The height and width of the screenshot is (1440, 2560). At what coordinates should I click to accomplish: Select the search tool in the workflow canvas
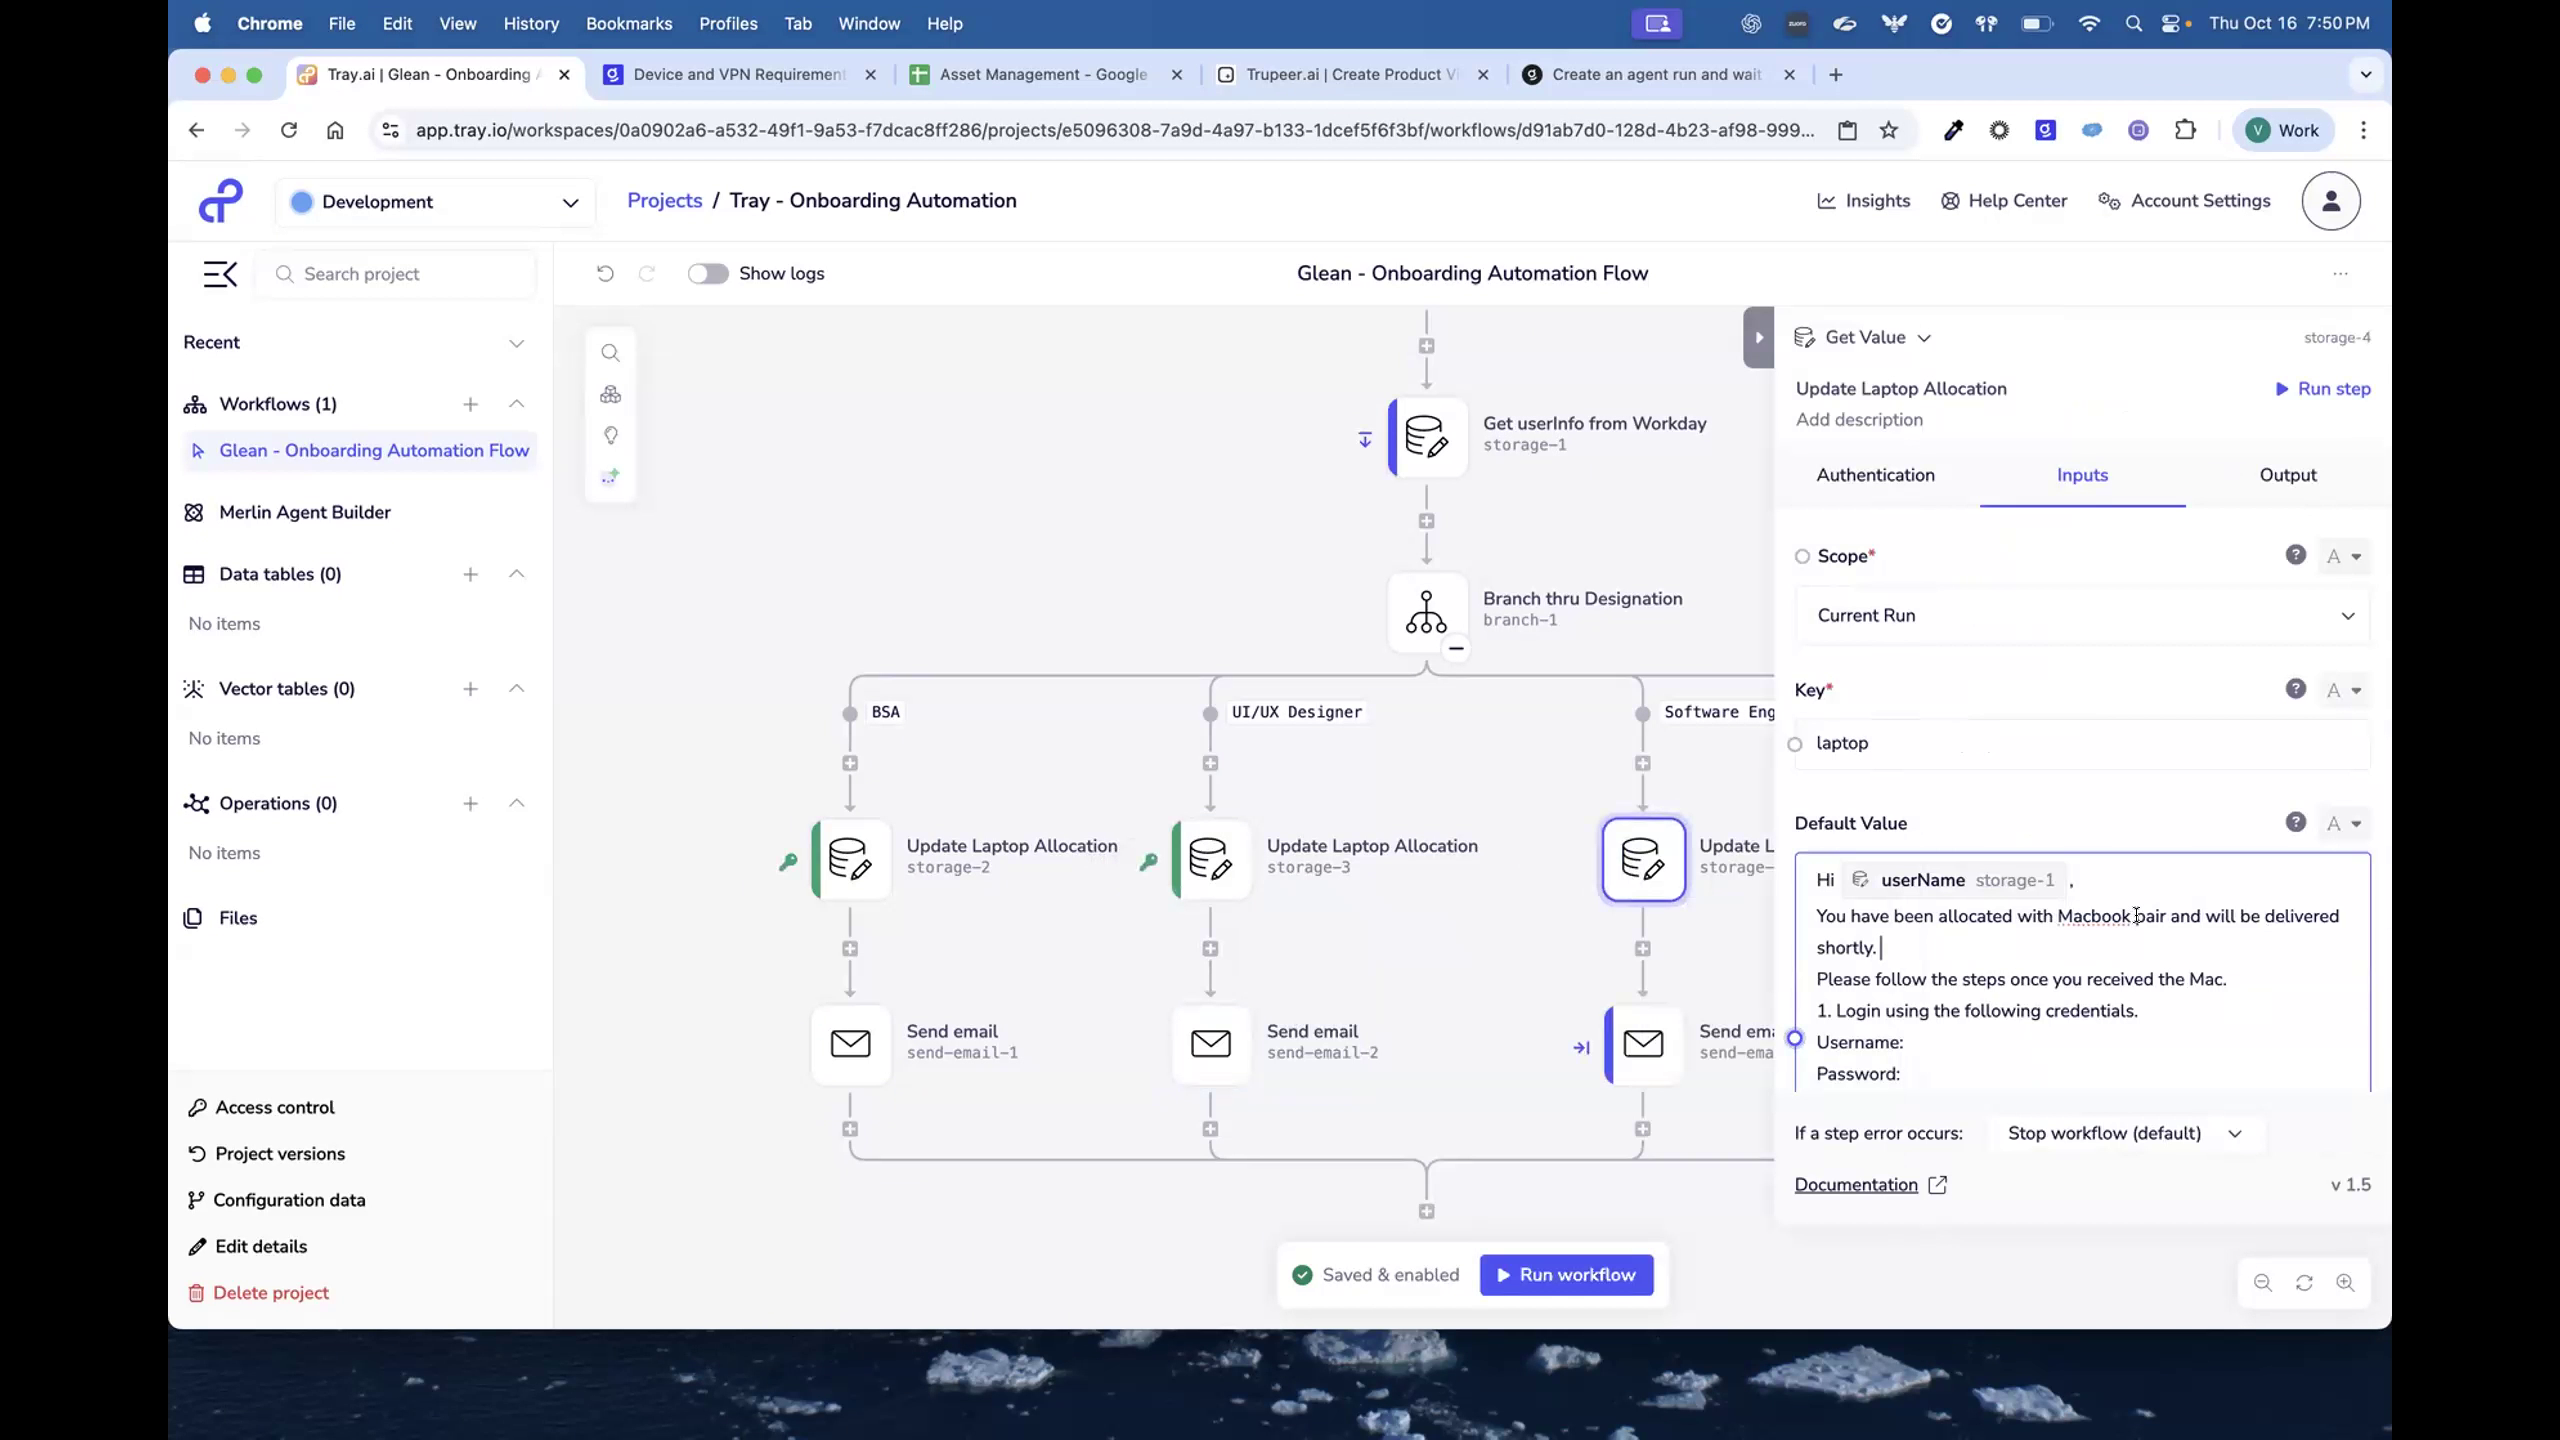611,353
